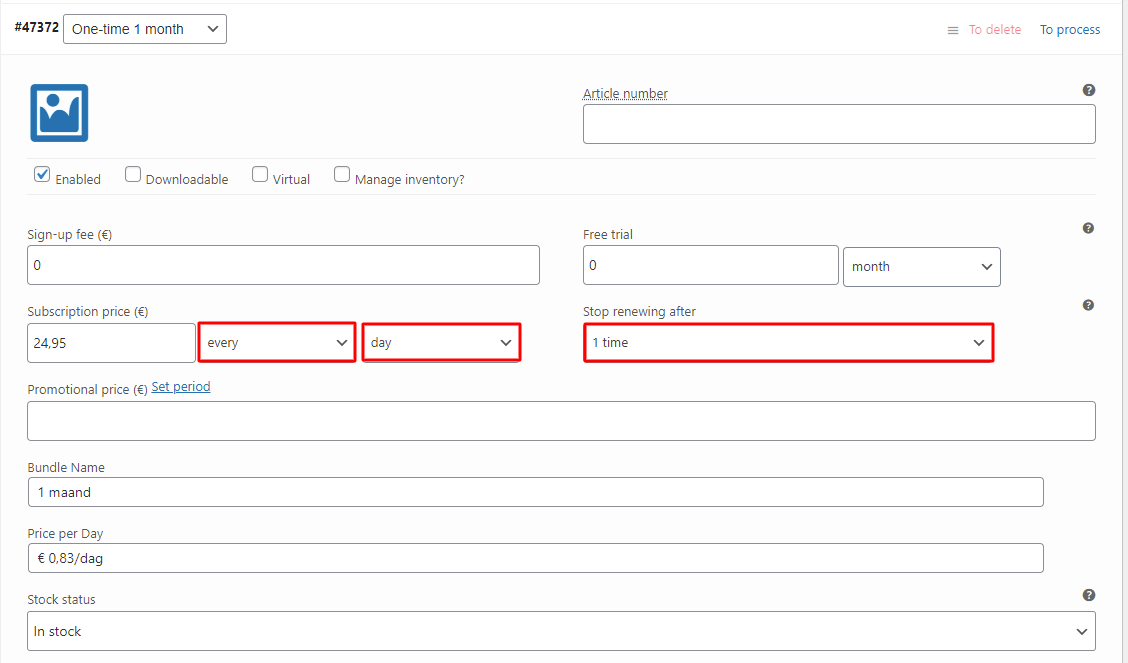The image size is (1128, 663).
Task: Click help icon beside Free trial field
Action: [x=1089, y=228]
